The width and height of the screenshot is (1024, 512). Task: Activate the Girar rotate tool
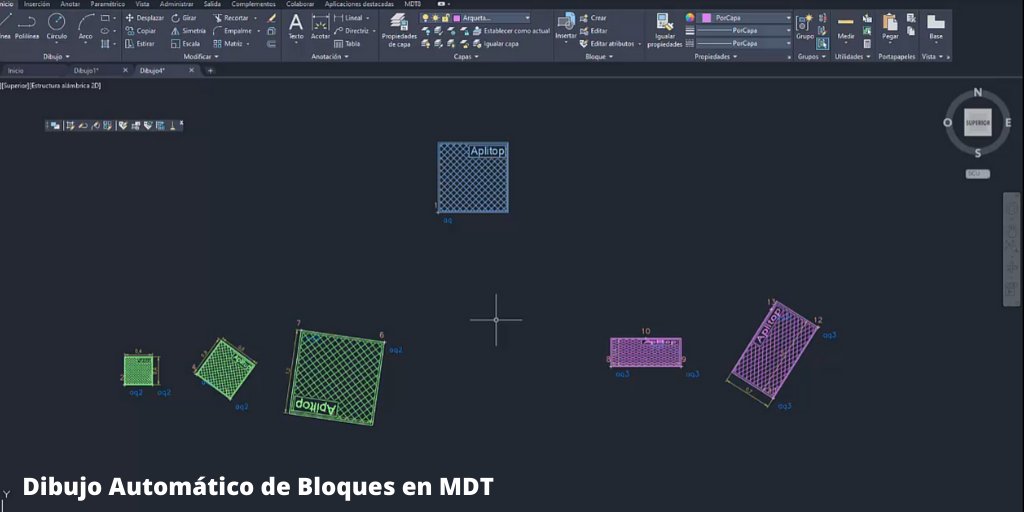coord(184,18)
